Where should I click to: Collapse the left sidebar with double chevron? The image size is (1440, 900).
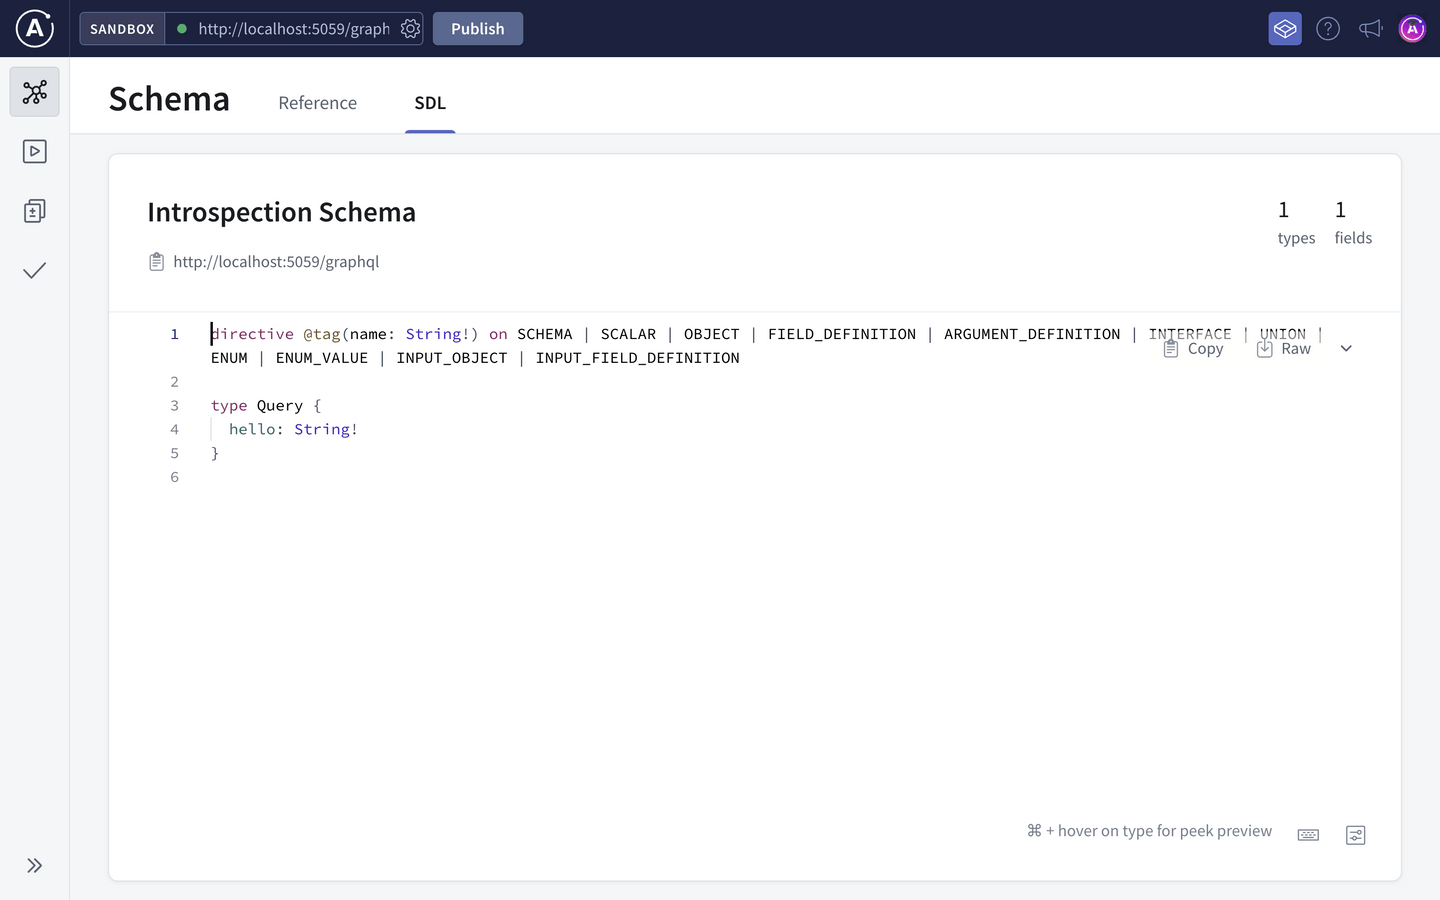(34, 865)
